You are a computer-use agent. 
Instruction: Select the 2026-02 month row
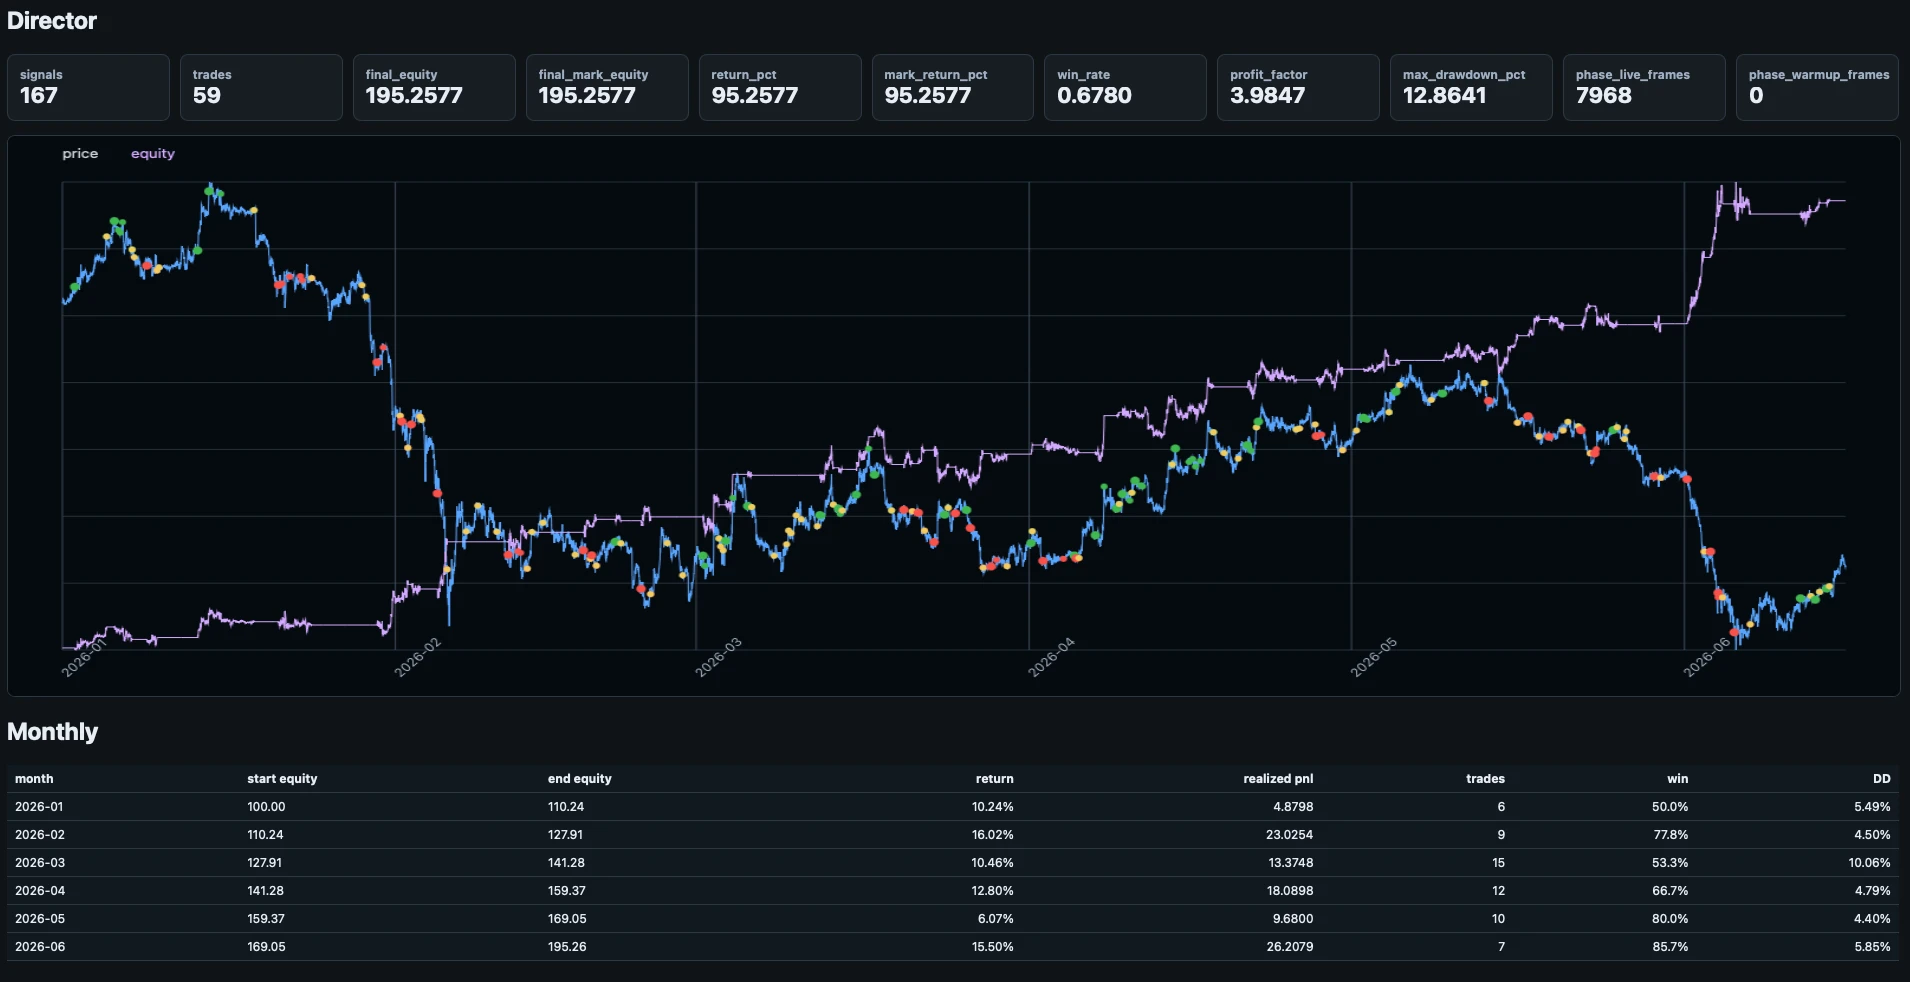tap(953, 835)
